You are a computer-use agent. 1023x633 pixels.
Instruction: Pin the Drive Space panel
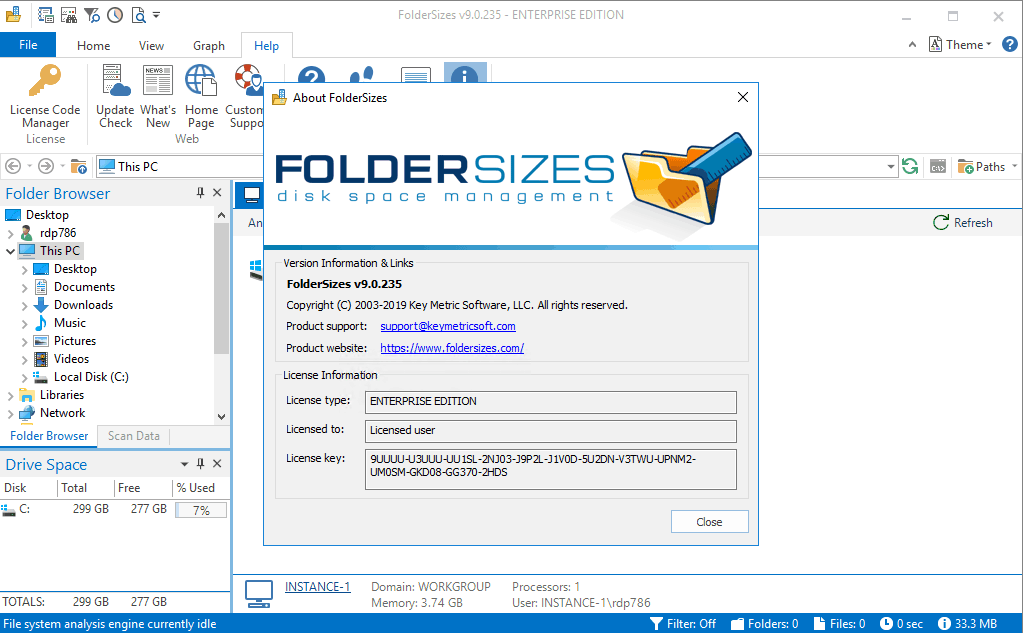200,463
